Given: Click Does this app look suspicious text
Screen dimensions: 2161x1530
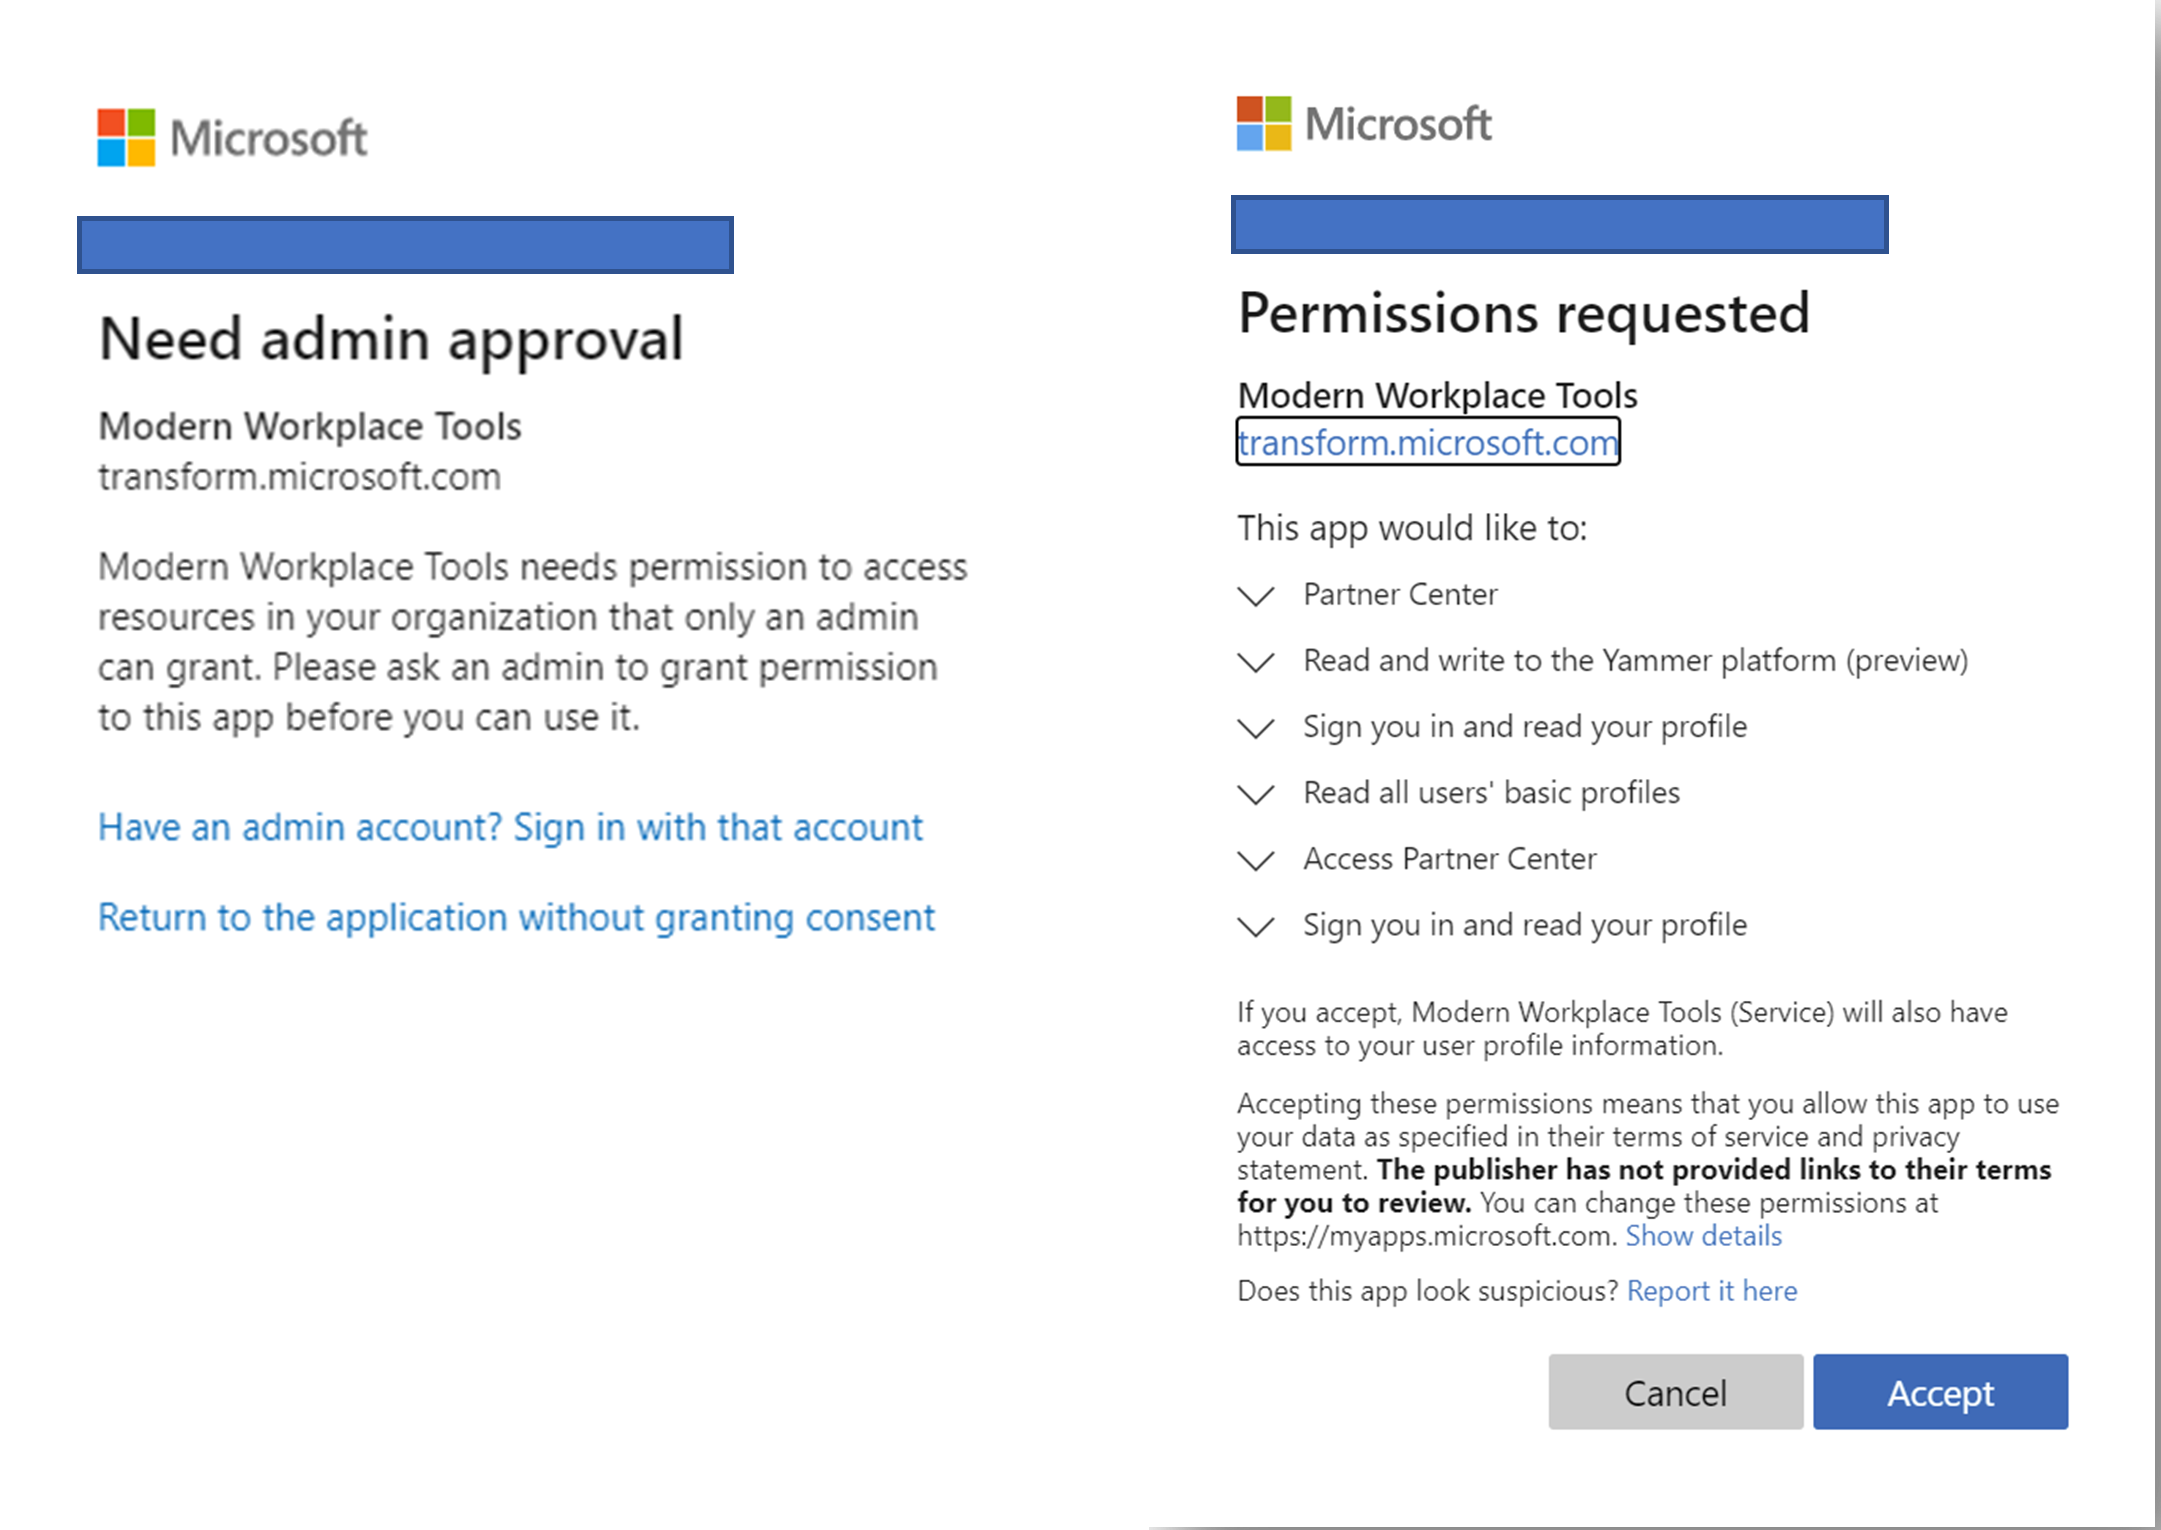Looking at the screenshot, I should click(1427, 1291).
